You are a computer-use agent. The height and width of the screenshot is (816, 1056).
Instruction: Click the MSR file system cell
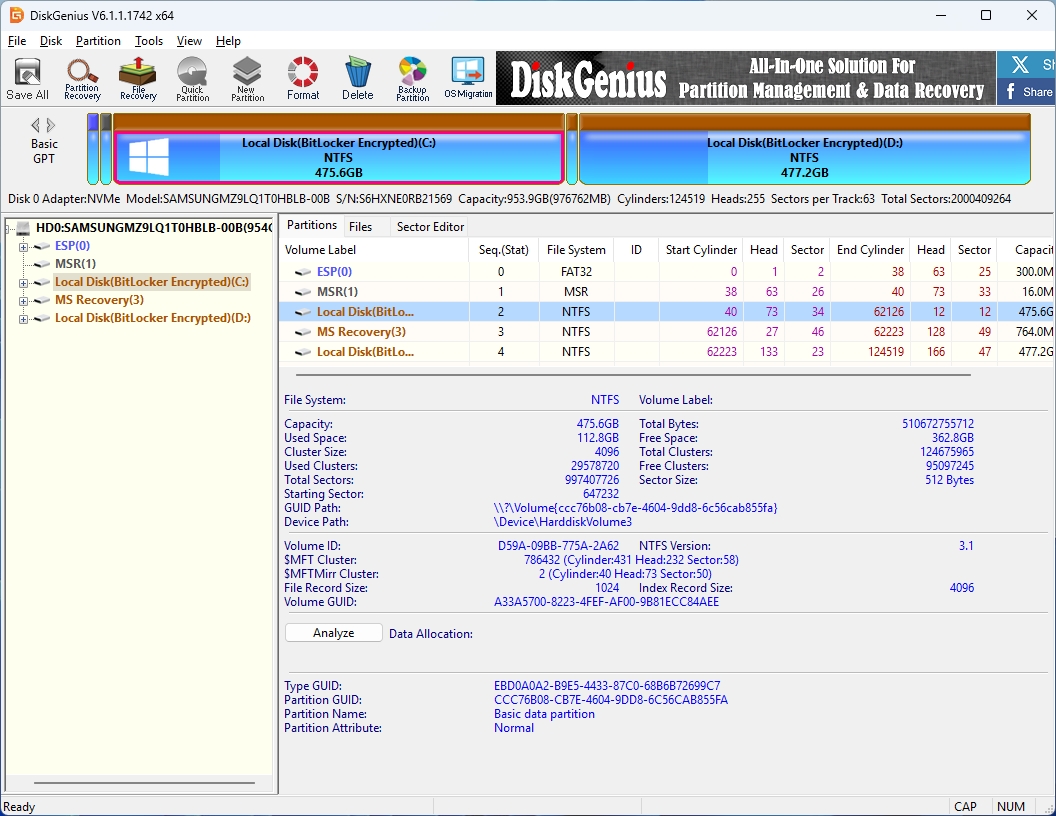tap(576, 292)
